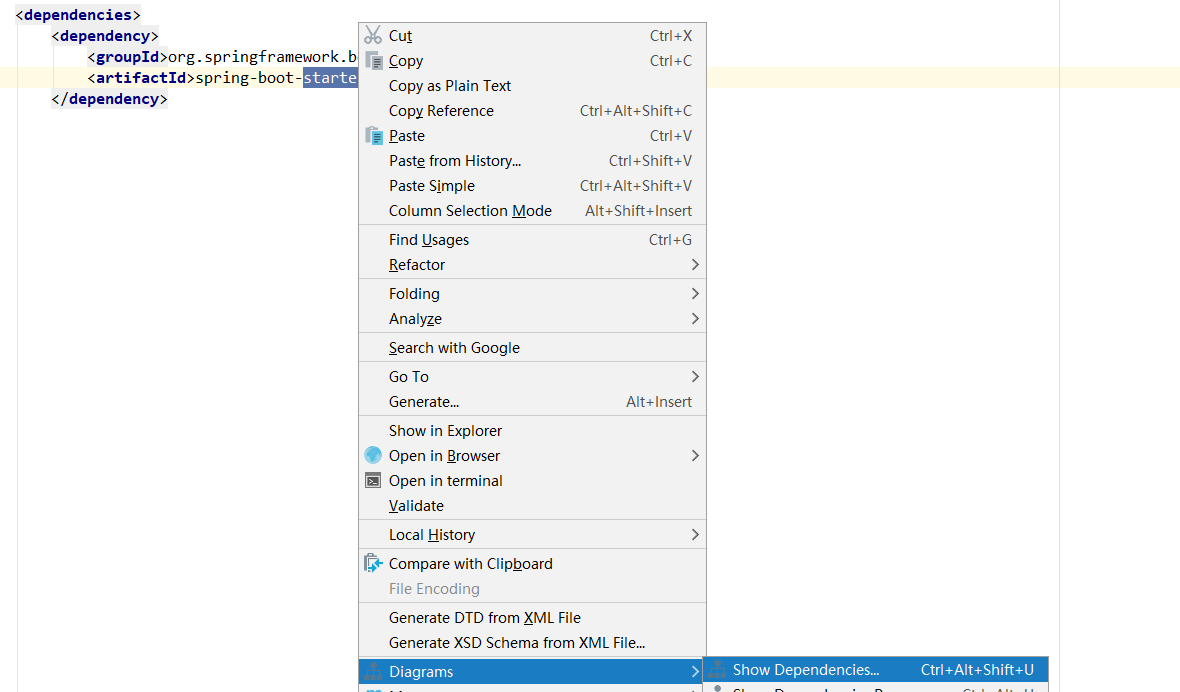Expand the Folding submenu arrow
This screenshot has width=1180, height=692.
pos(695,294)
